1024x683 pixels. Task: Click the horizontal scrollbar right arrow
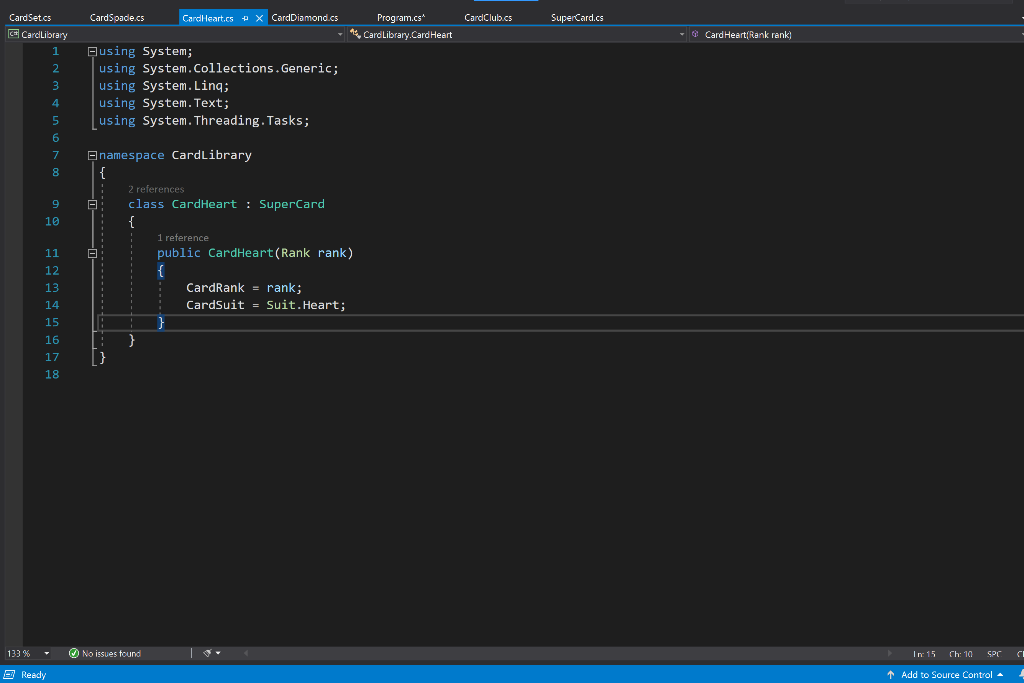point(889,653)
